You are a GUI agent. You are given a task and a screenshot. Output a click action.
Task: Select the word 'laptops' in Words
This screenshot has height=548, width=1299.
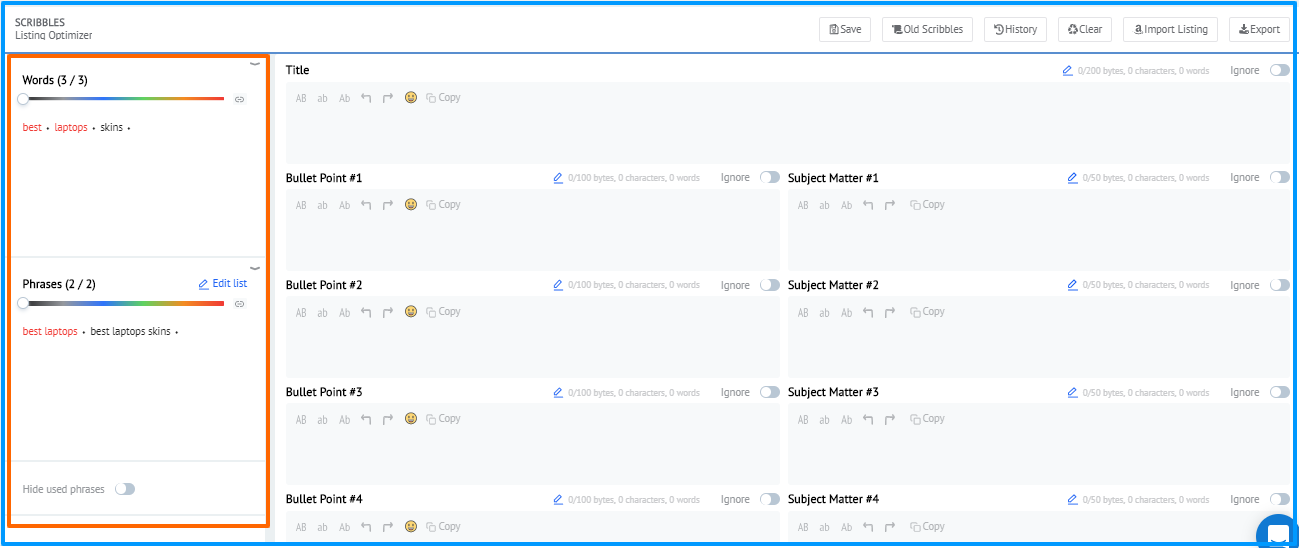pyautogui.click(x=71, y=128)
